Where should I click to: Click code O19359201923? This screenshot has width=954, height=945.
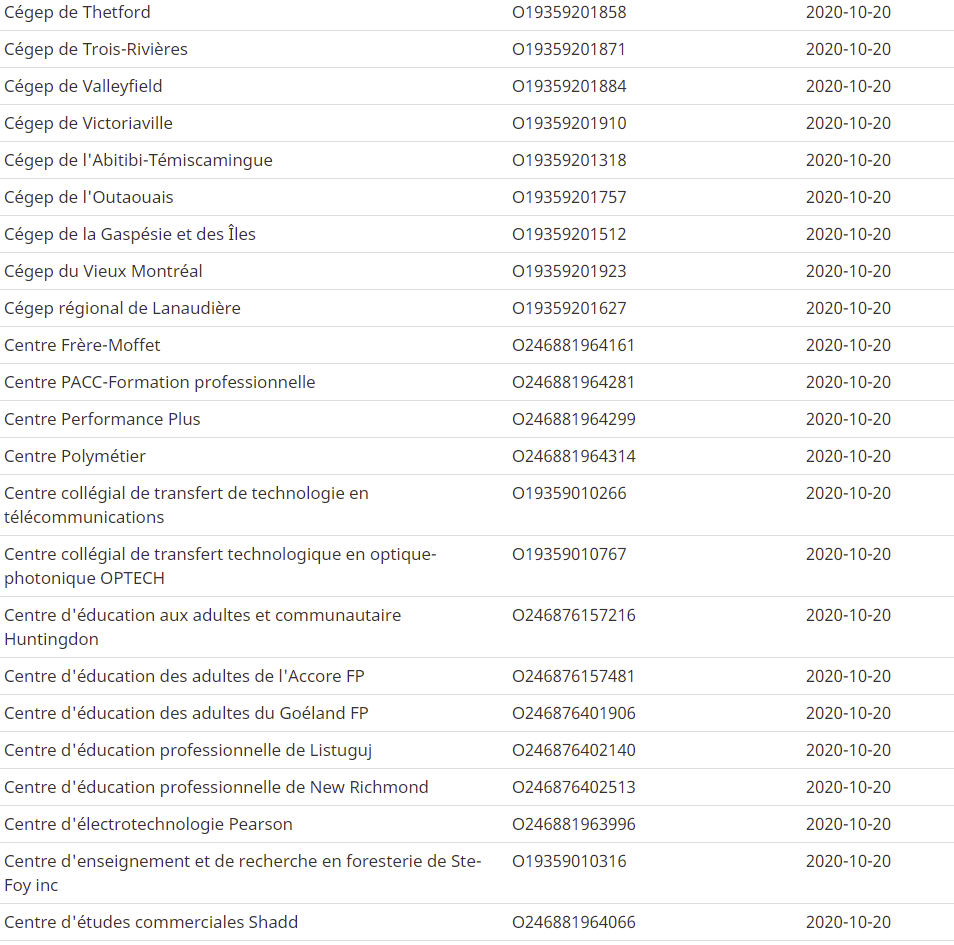pyautogui.click(x=569, y=271)
